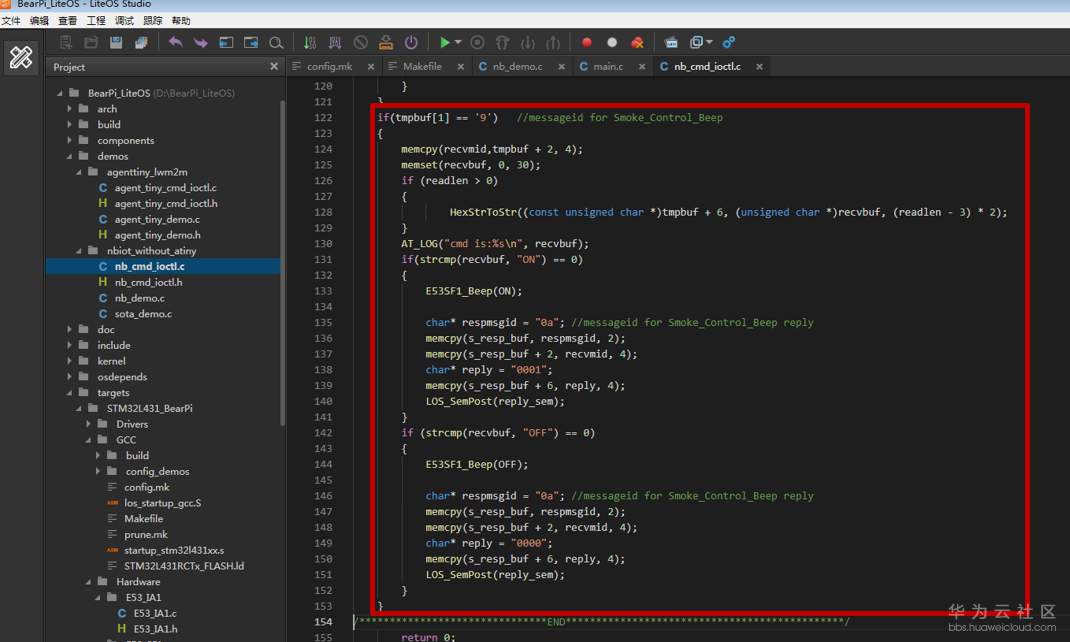Switch to the main.c tab

coord(607,67)
